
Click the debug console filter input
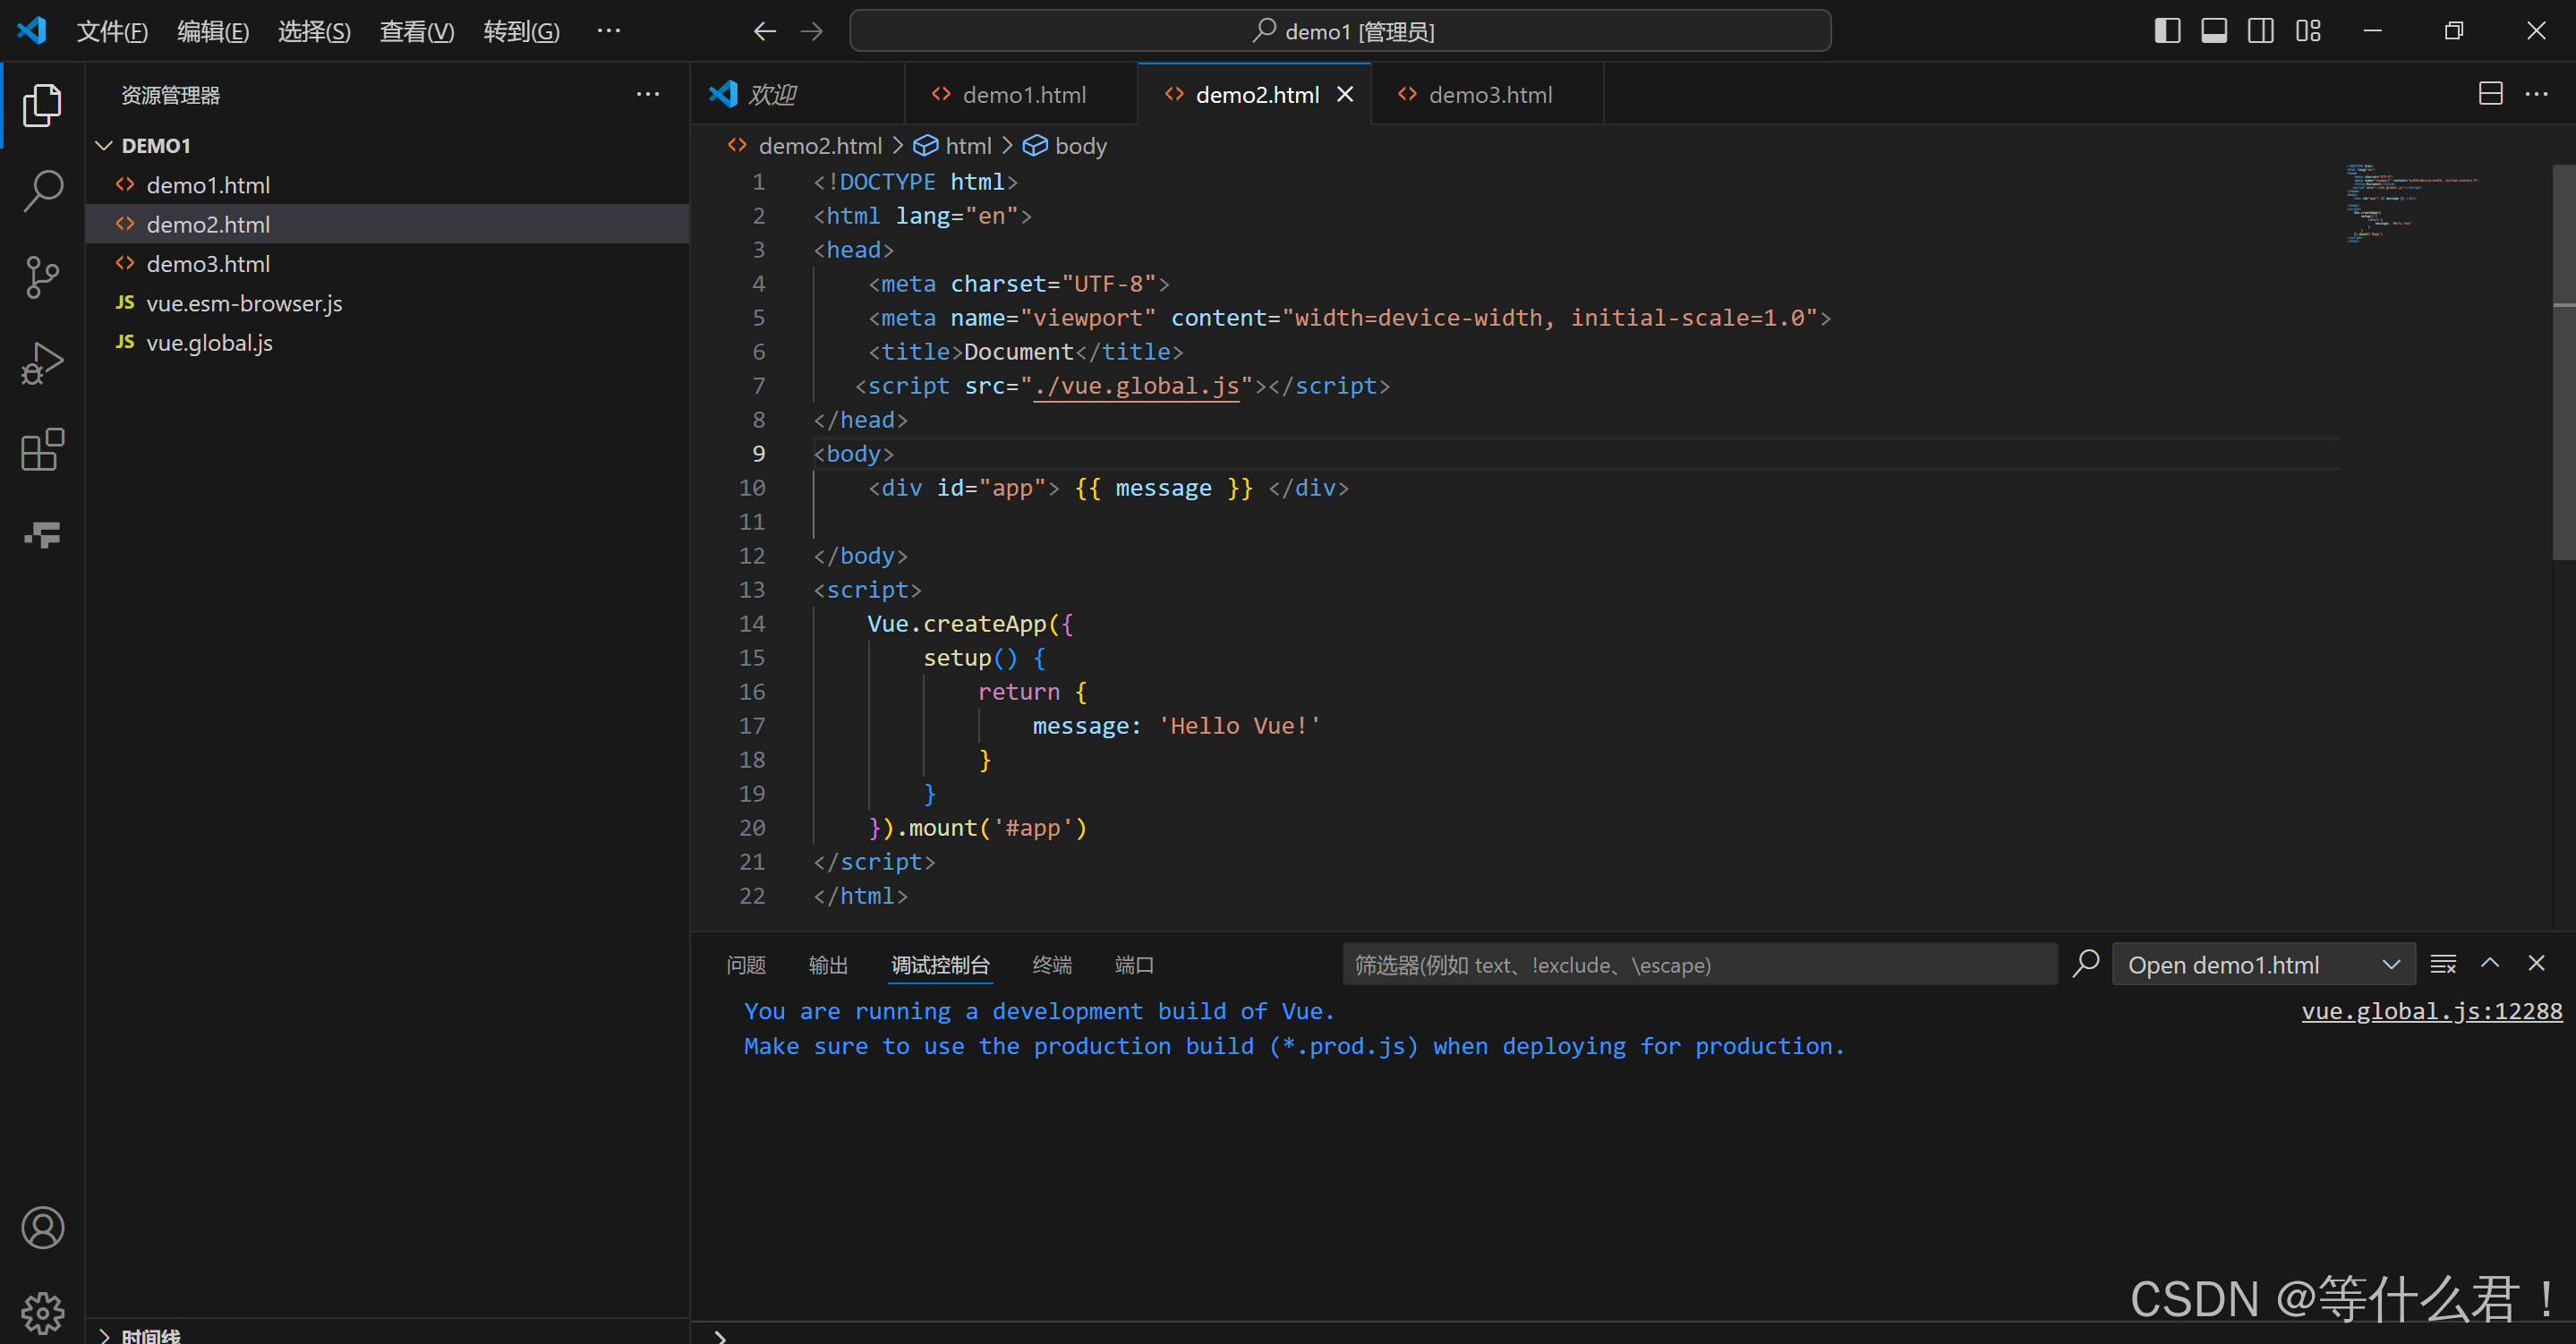click(1698, 965)
